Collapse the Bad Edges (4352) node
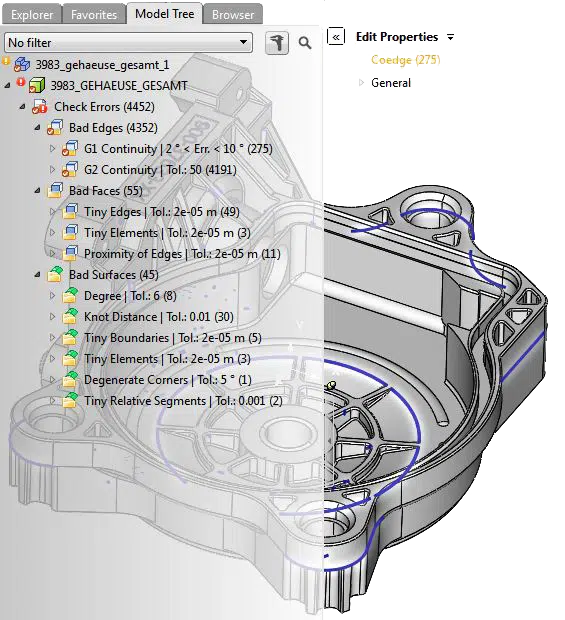Screen dimensions: 565x620 coord(37,127)
